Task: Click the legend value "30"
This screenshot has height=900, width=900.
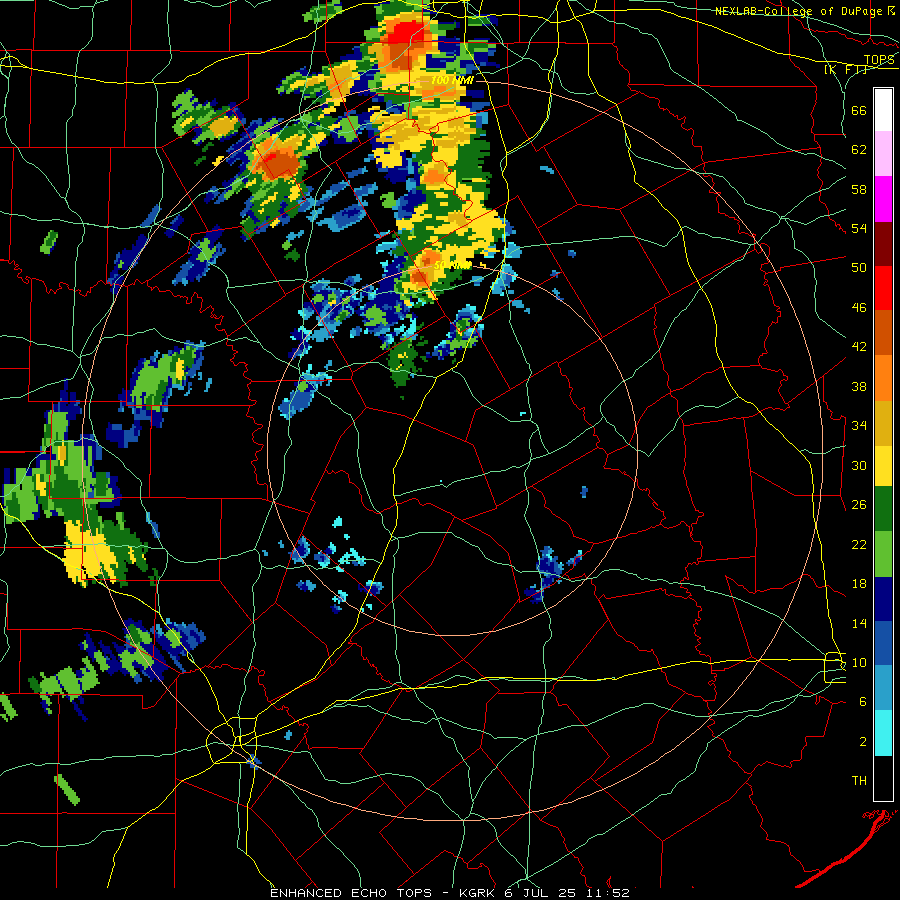Action: (x=859, y=465)
